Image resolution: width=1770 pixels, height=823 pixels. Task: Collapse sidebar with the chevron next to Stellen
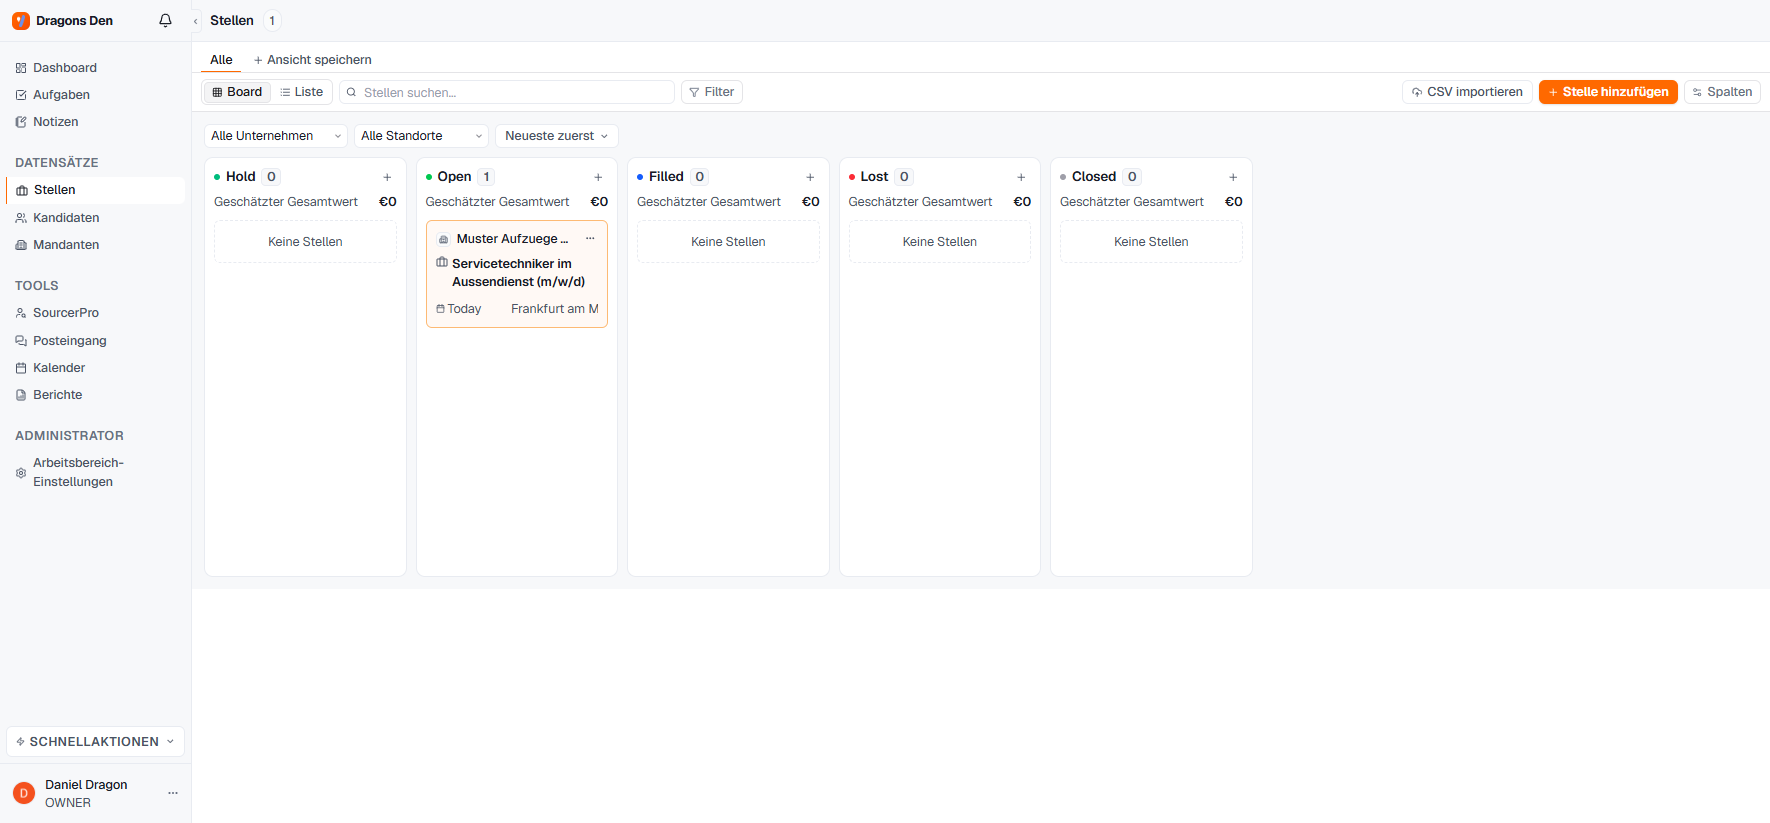click(196, 21)
